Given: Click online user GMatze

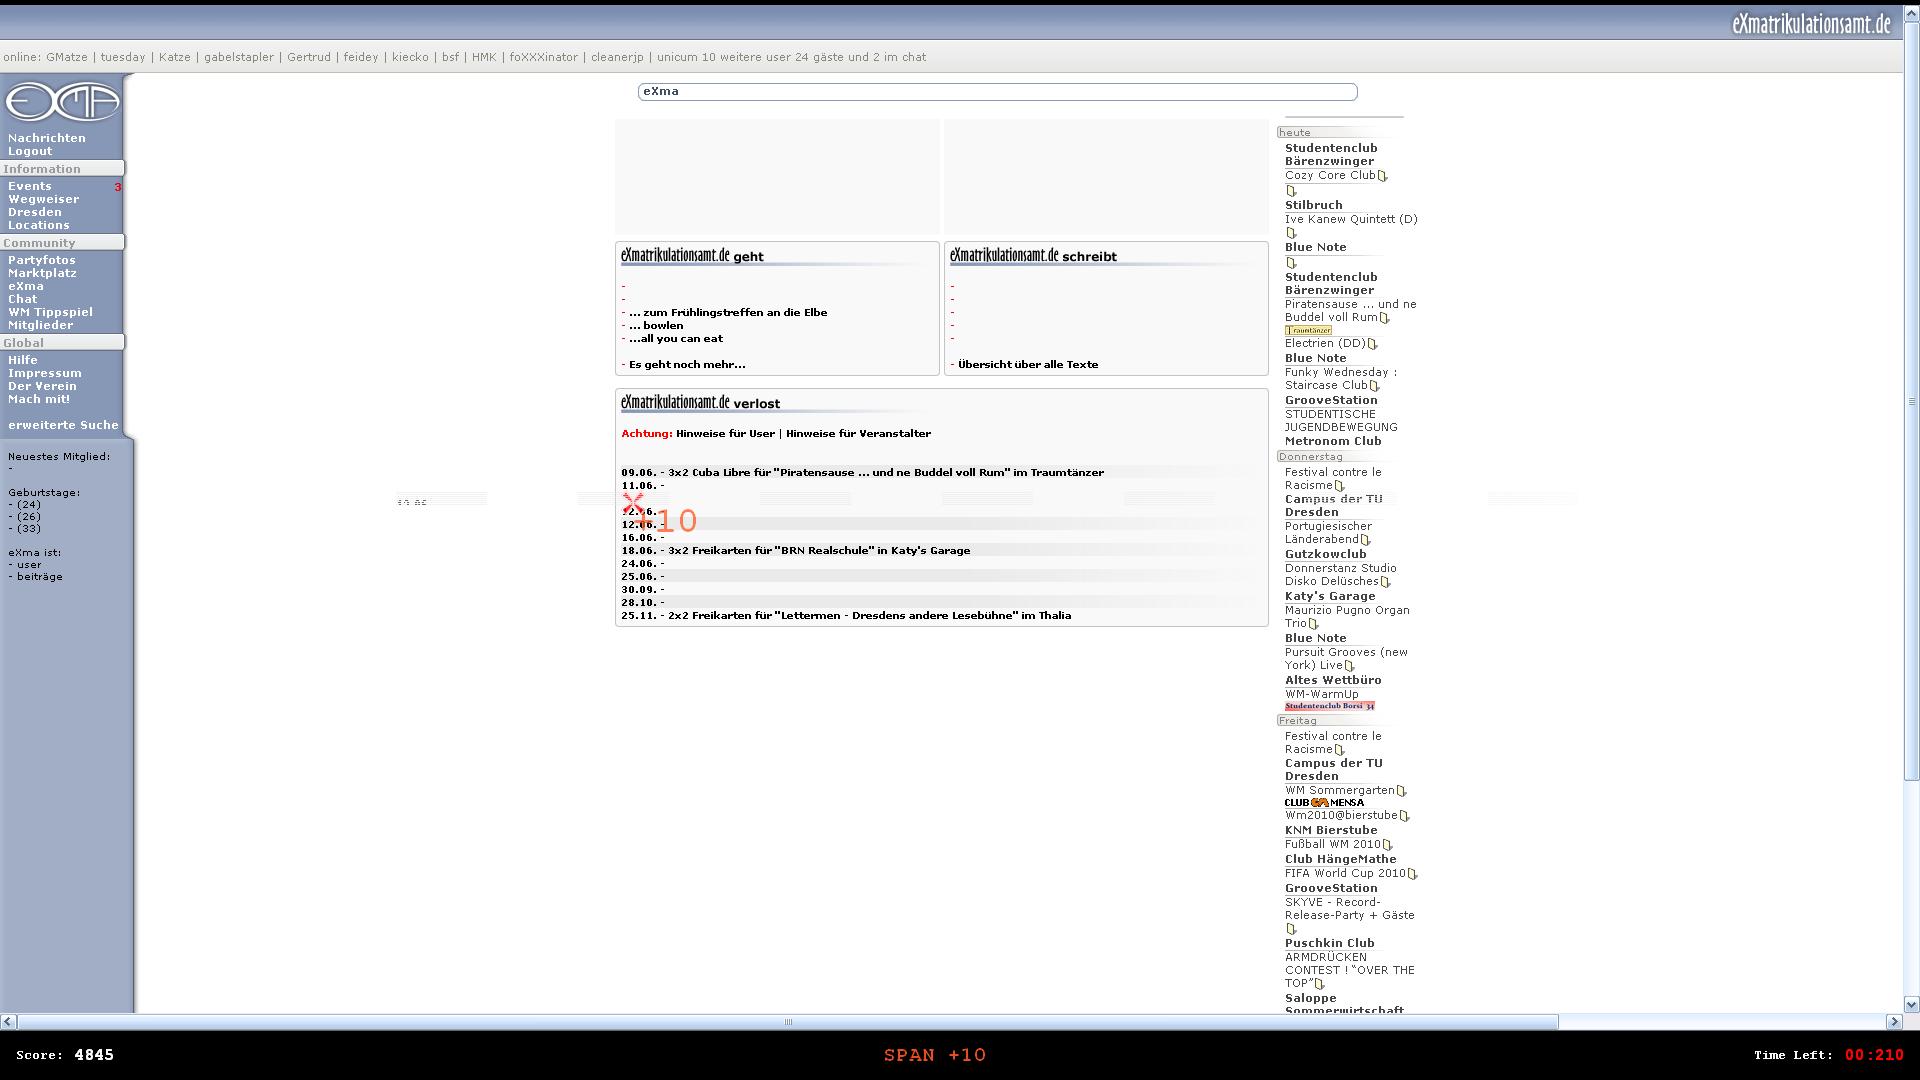Looking at the screenshot, I should tap(67, 57).
